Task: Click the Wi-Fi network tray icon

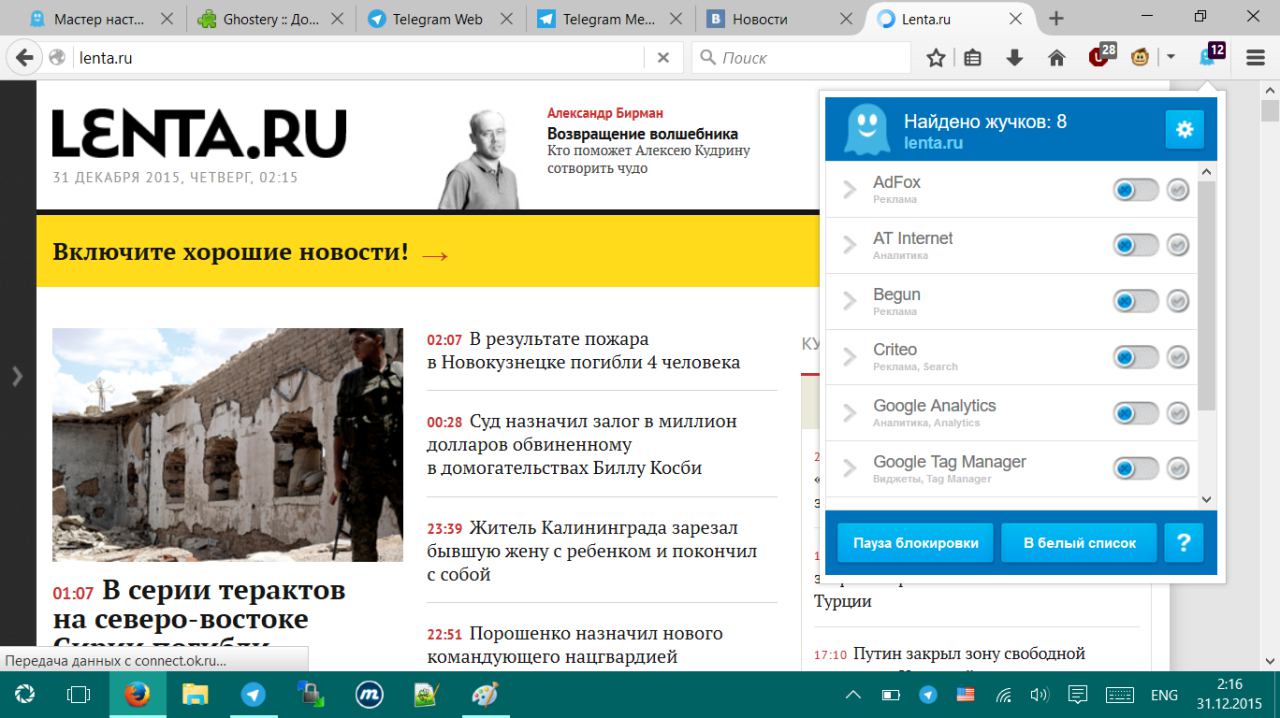Action: click(1004, 694)
